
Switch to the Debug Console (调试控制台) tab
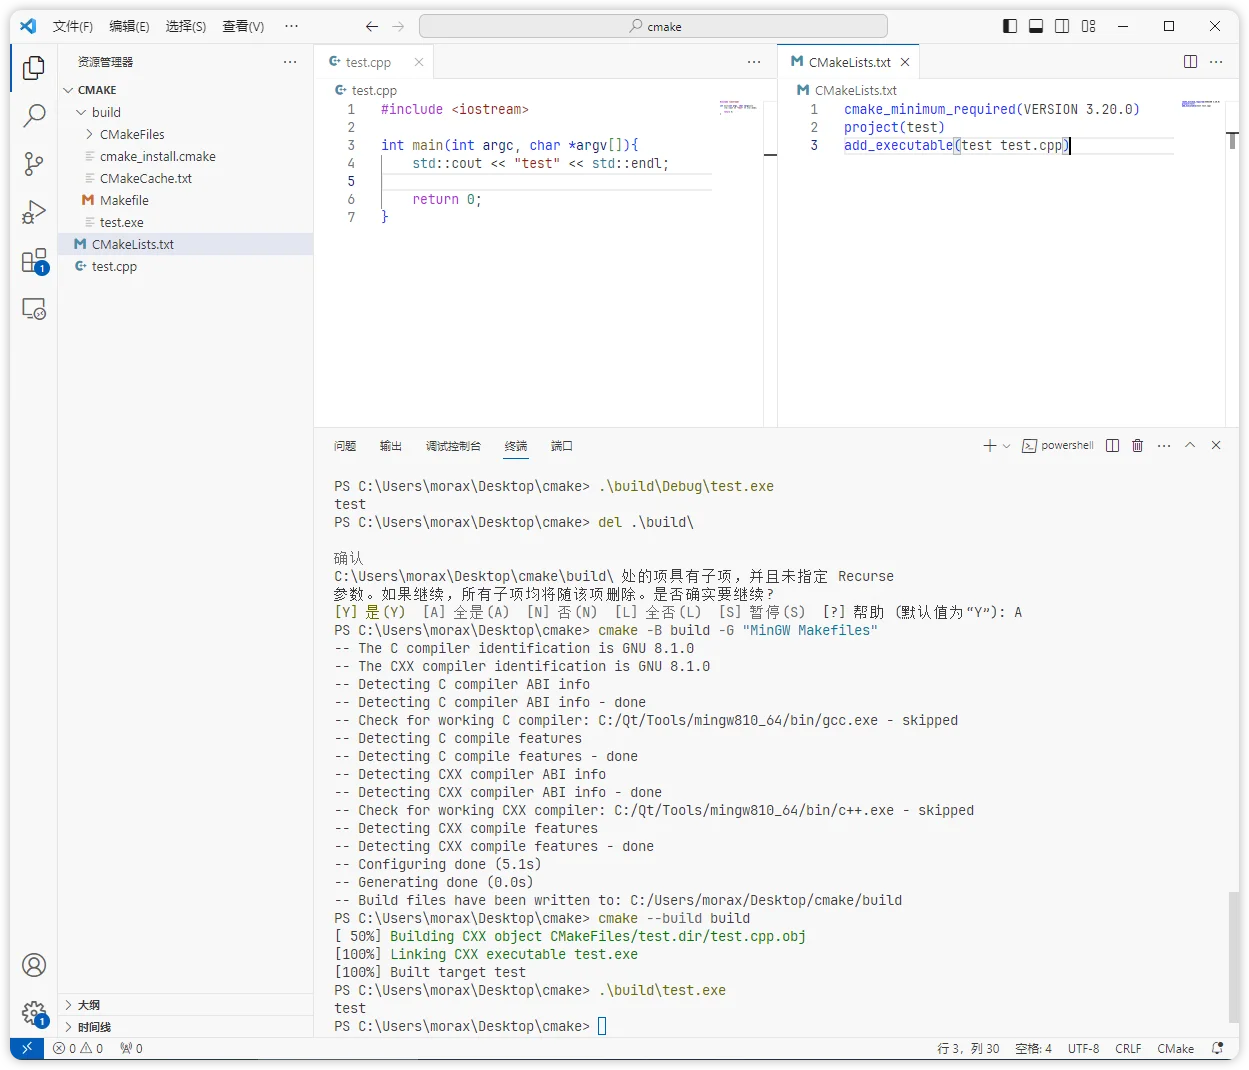(453, 446)
